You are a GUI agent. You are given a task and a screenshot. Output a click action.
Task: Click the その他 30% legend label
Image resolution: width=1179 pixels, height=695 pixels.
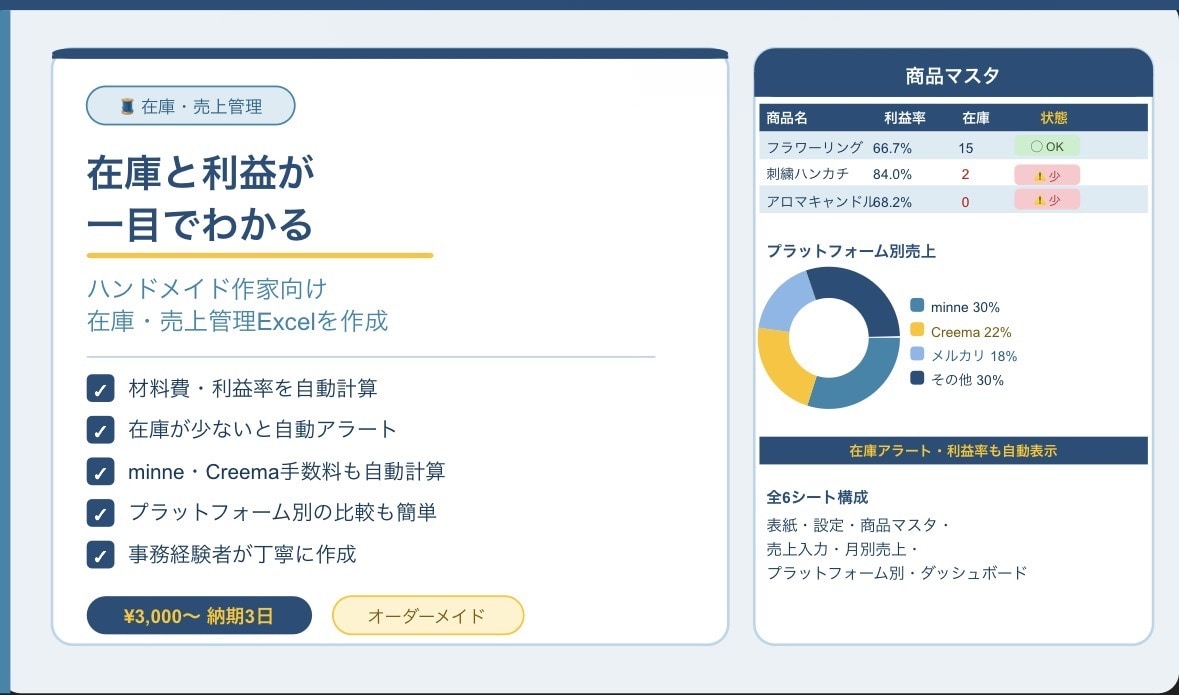[x=967, y=380]
